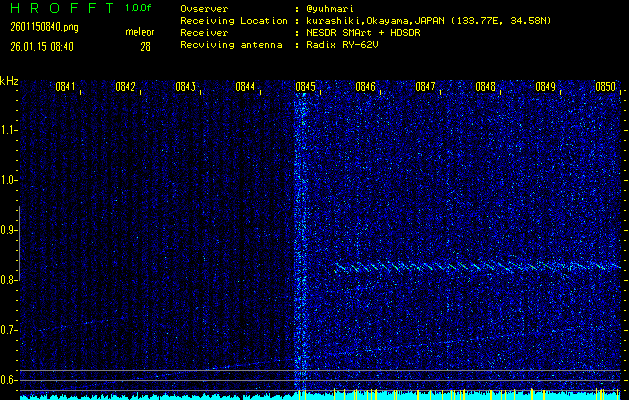Select the 0847 time marker
This screenshot has width=629, height=400.
point(425,87)
